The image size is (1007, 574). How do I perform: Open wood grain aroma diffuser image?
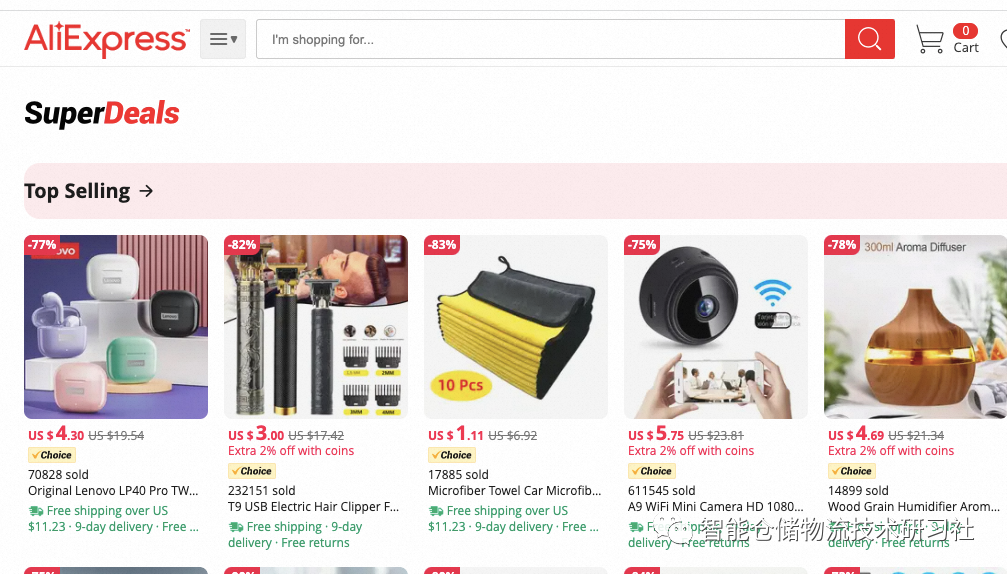(916, 327)
